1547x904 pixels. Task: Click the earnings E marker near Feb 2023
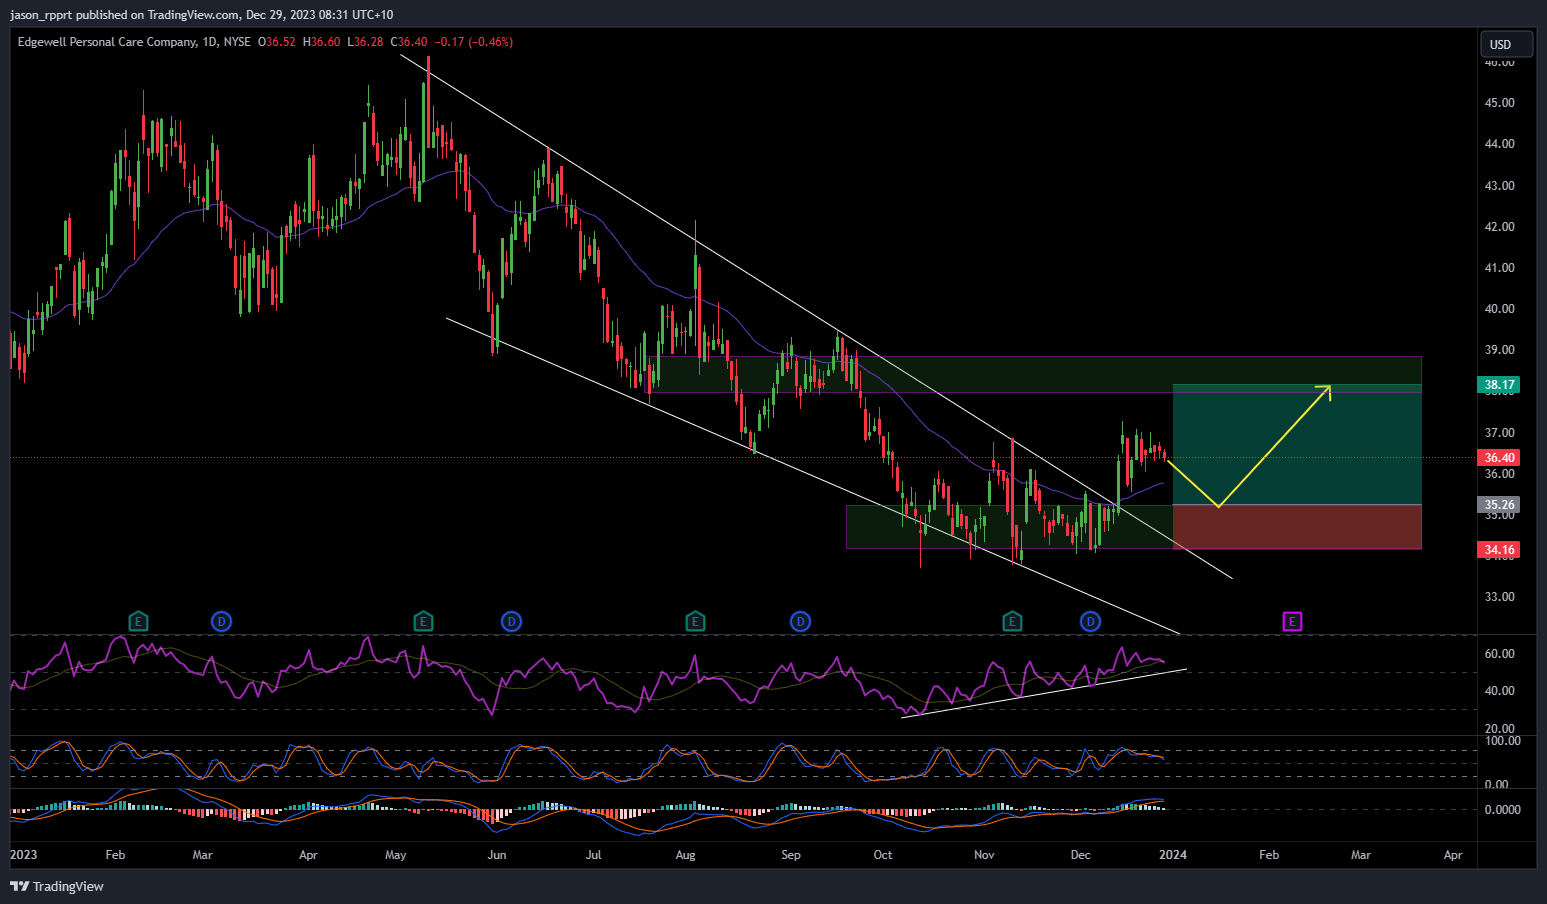(139, 622)
